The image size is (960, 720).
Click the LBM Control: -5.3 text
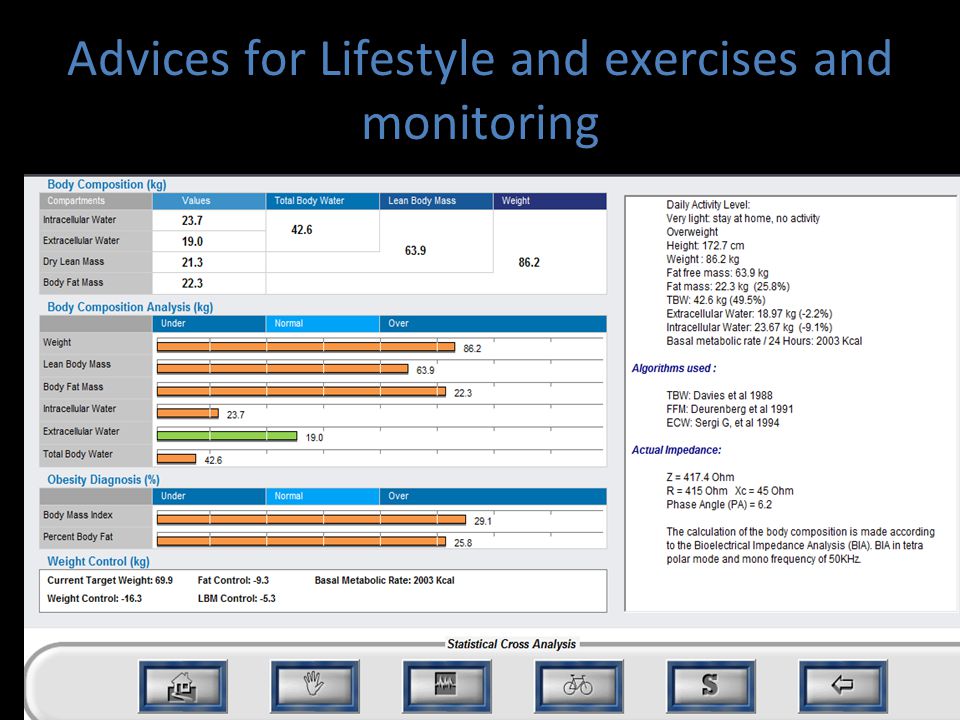tap(236, 598)
